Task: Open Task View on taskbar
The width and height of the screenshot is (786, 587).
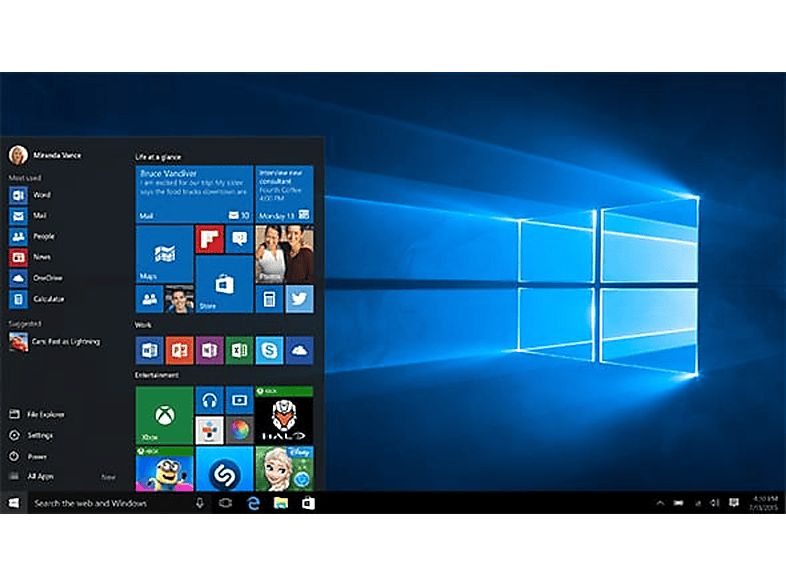Action: 226,503
